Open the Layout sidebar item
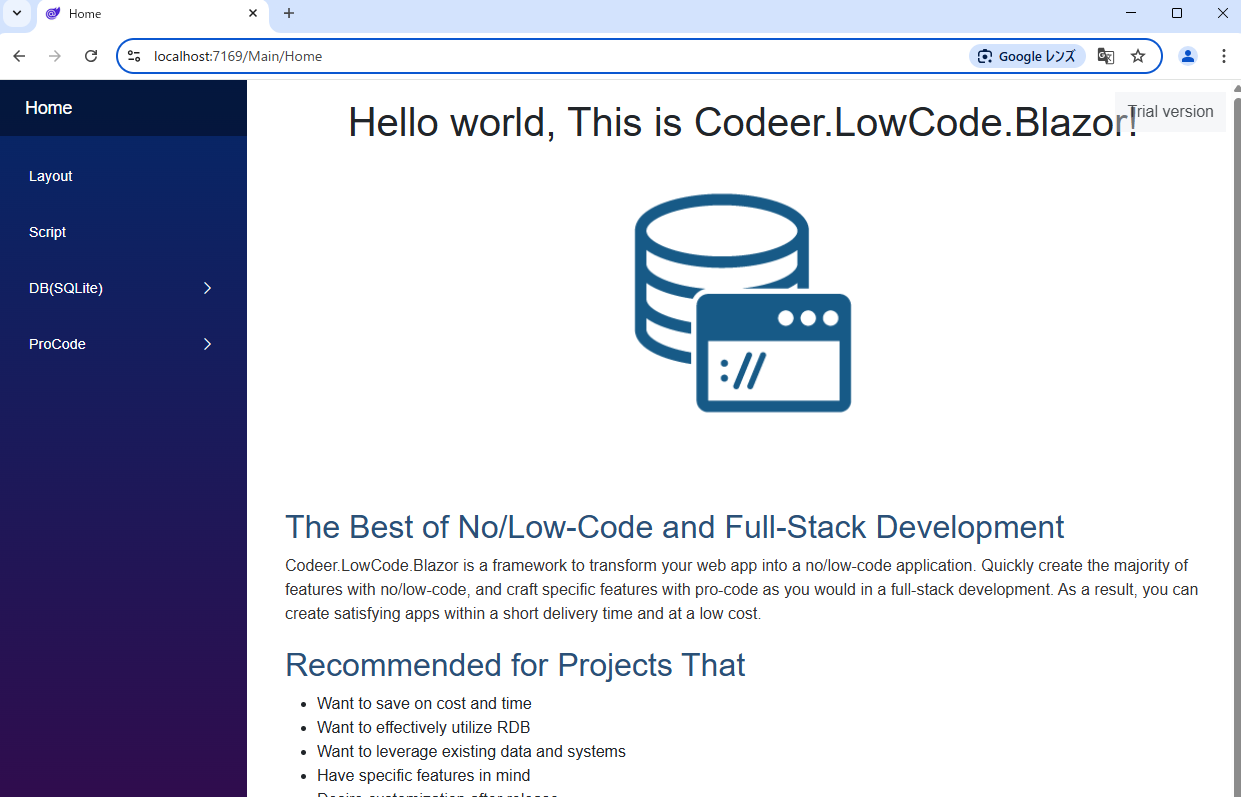The image size is (1241, 797). pos(123,176)
